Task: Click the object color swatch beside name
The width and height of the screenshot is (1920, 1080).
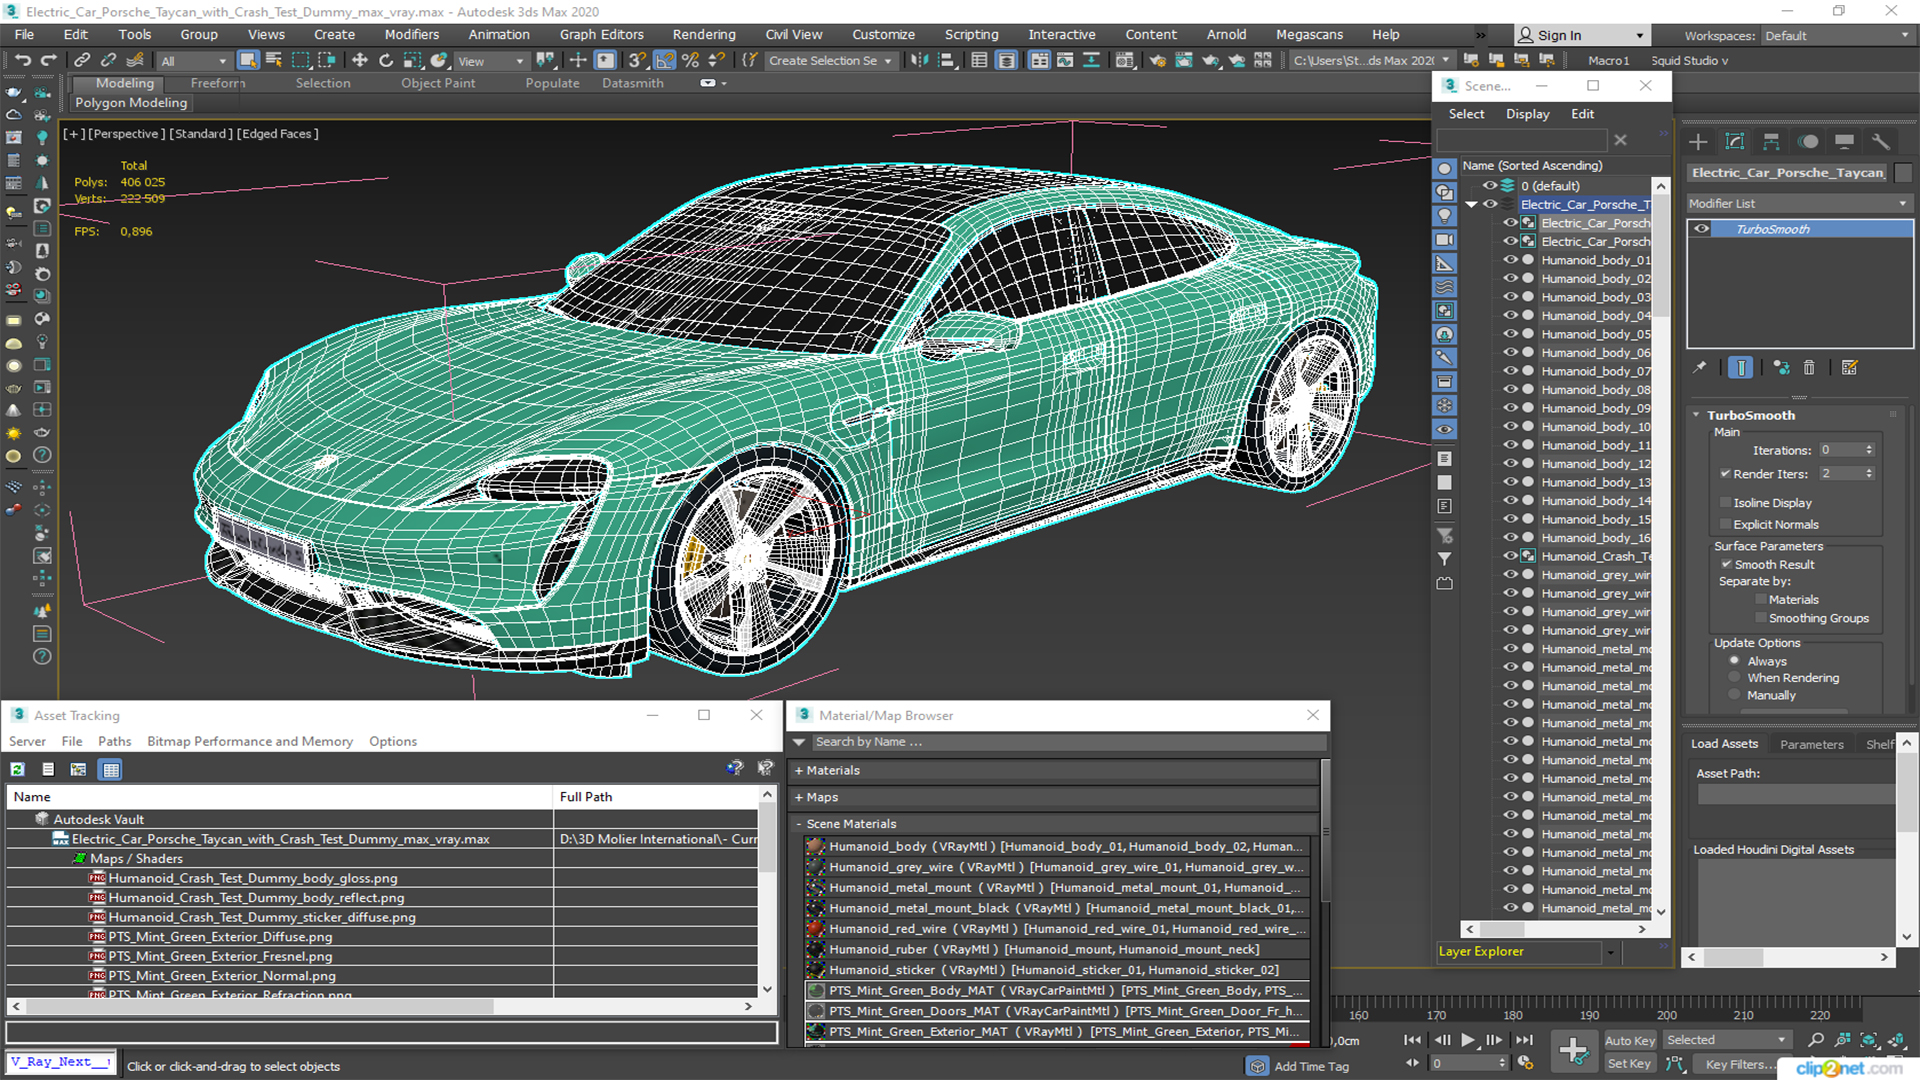Action: tap(1903, 172)
